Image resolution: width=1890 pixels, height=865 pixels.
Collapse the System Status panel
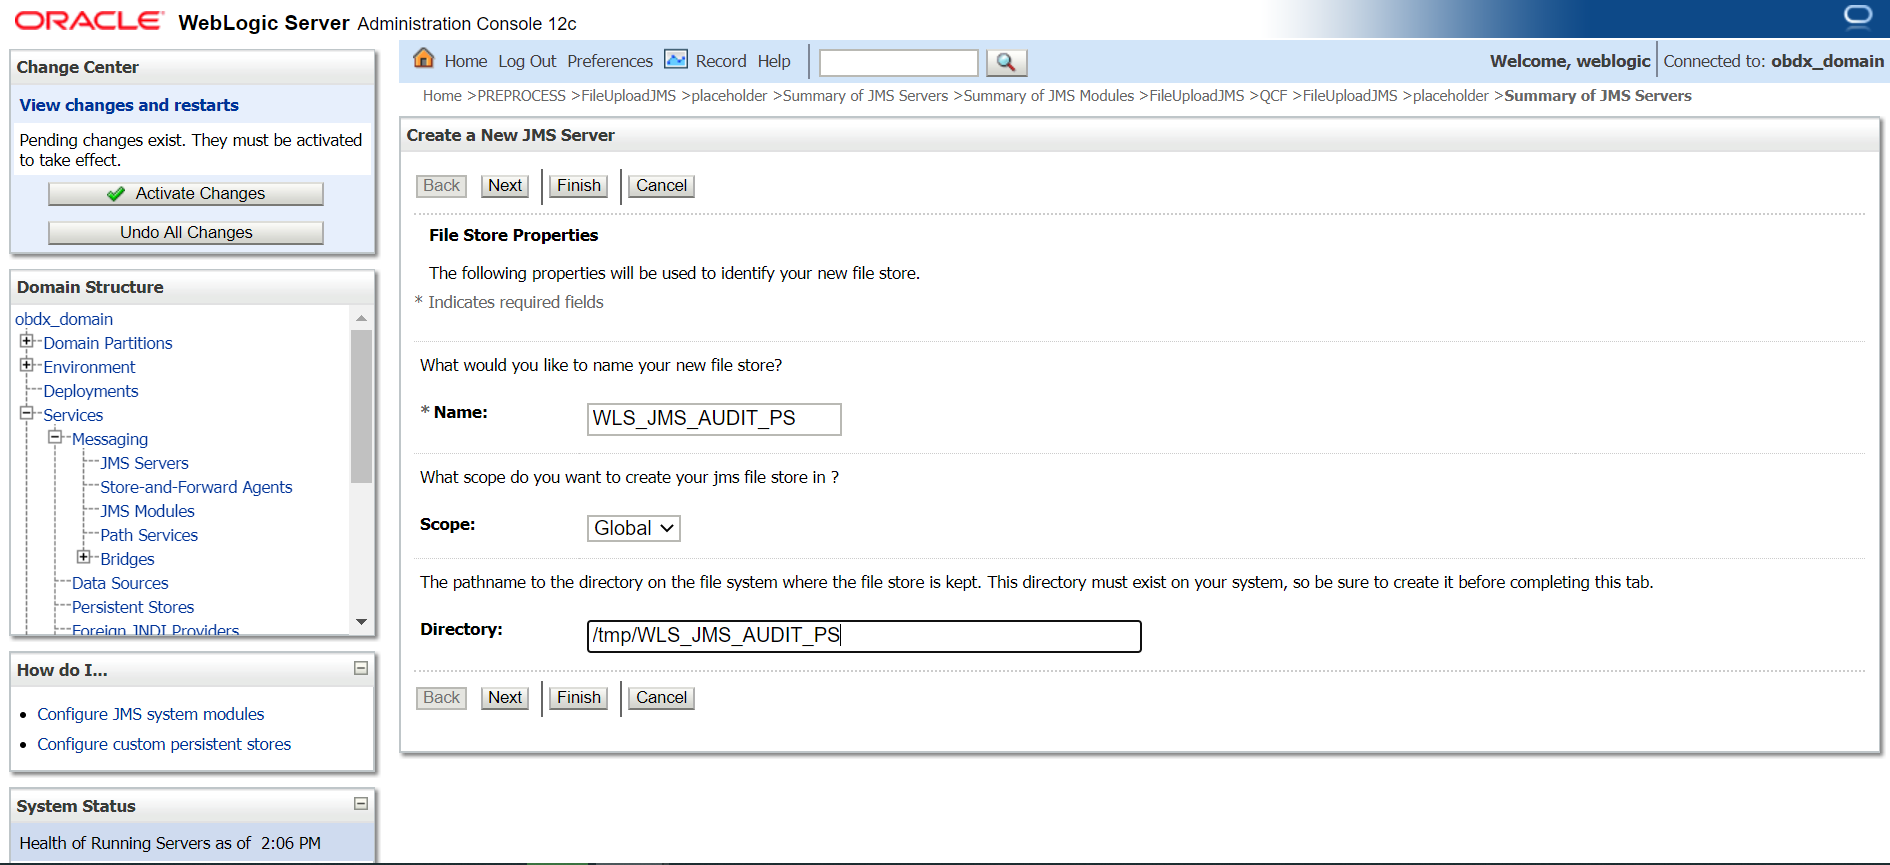click(361, 804)
